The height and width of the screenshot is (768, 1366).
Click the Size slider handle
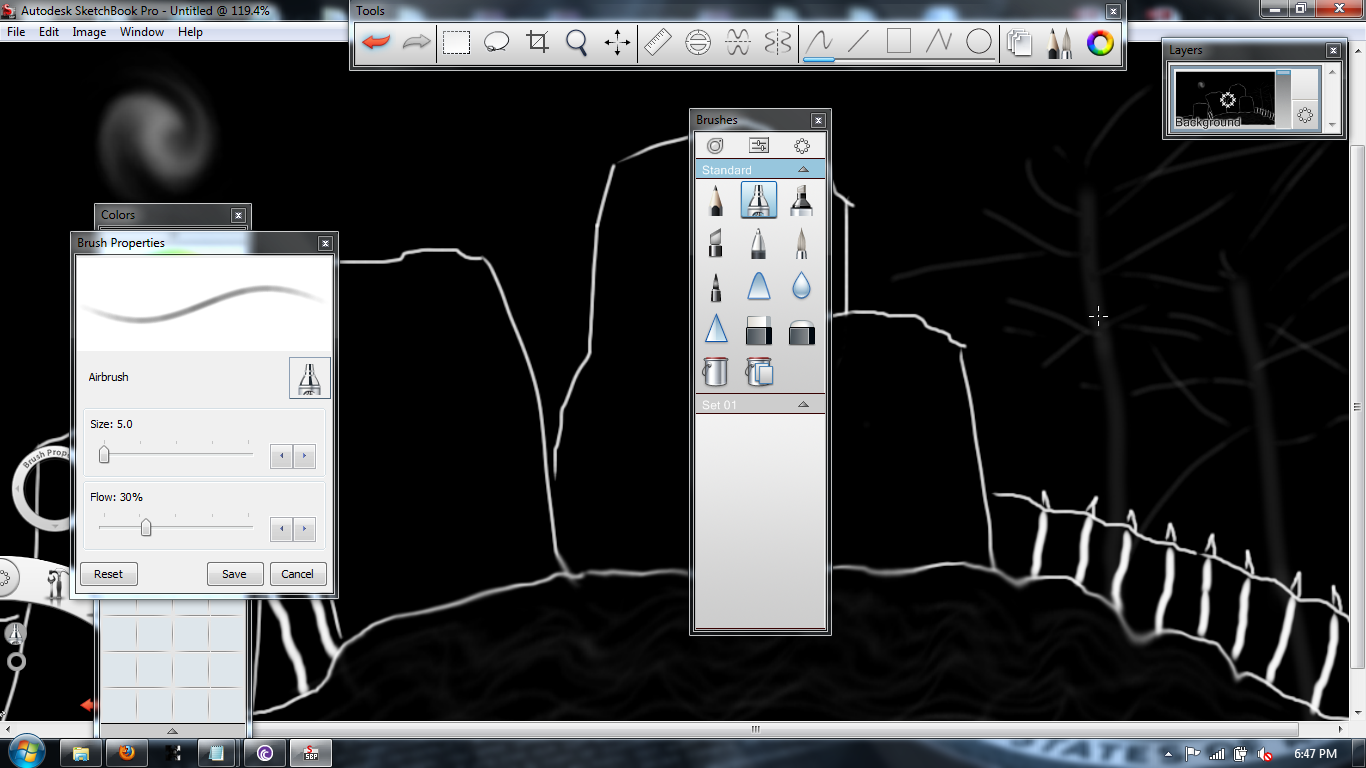coord(104,455)
